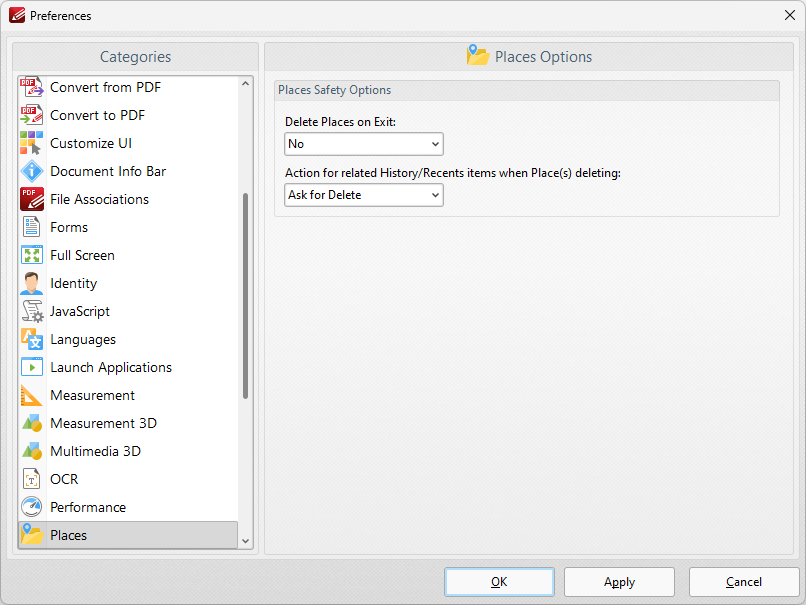Click the Apply button
806x605 pixels.
619,582
